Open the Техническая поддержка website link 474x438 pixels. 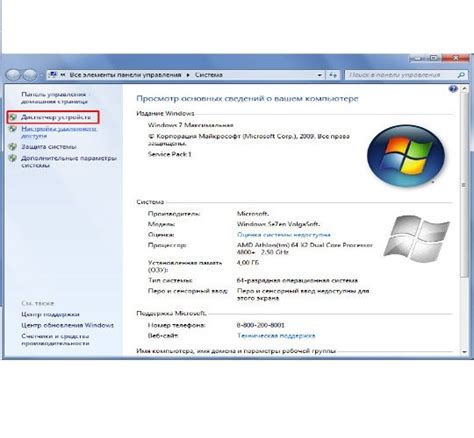(276, 335)
